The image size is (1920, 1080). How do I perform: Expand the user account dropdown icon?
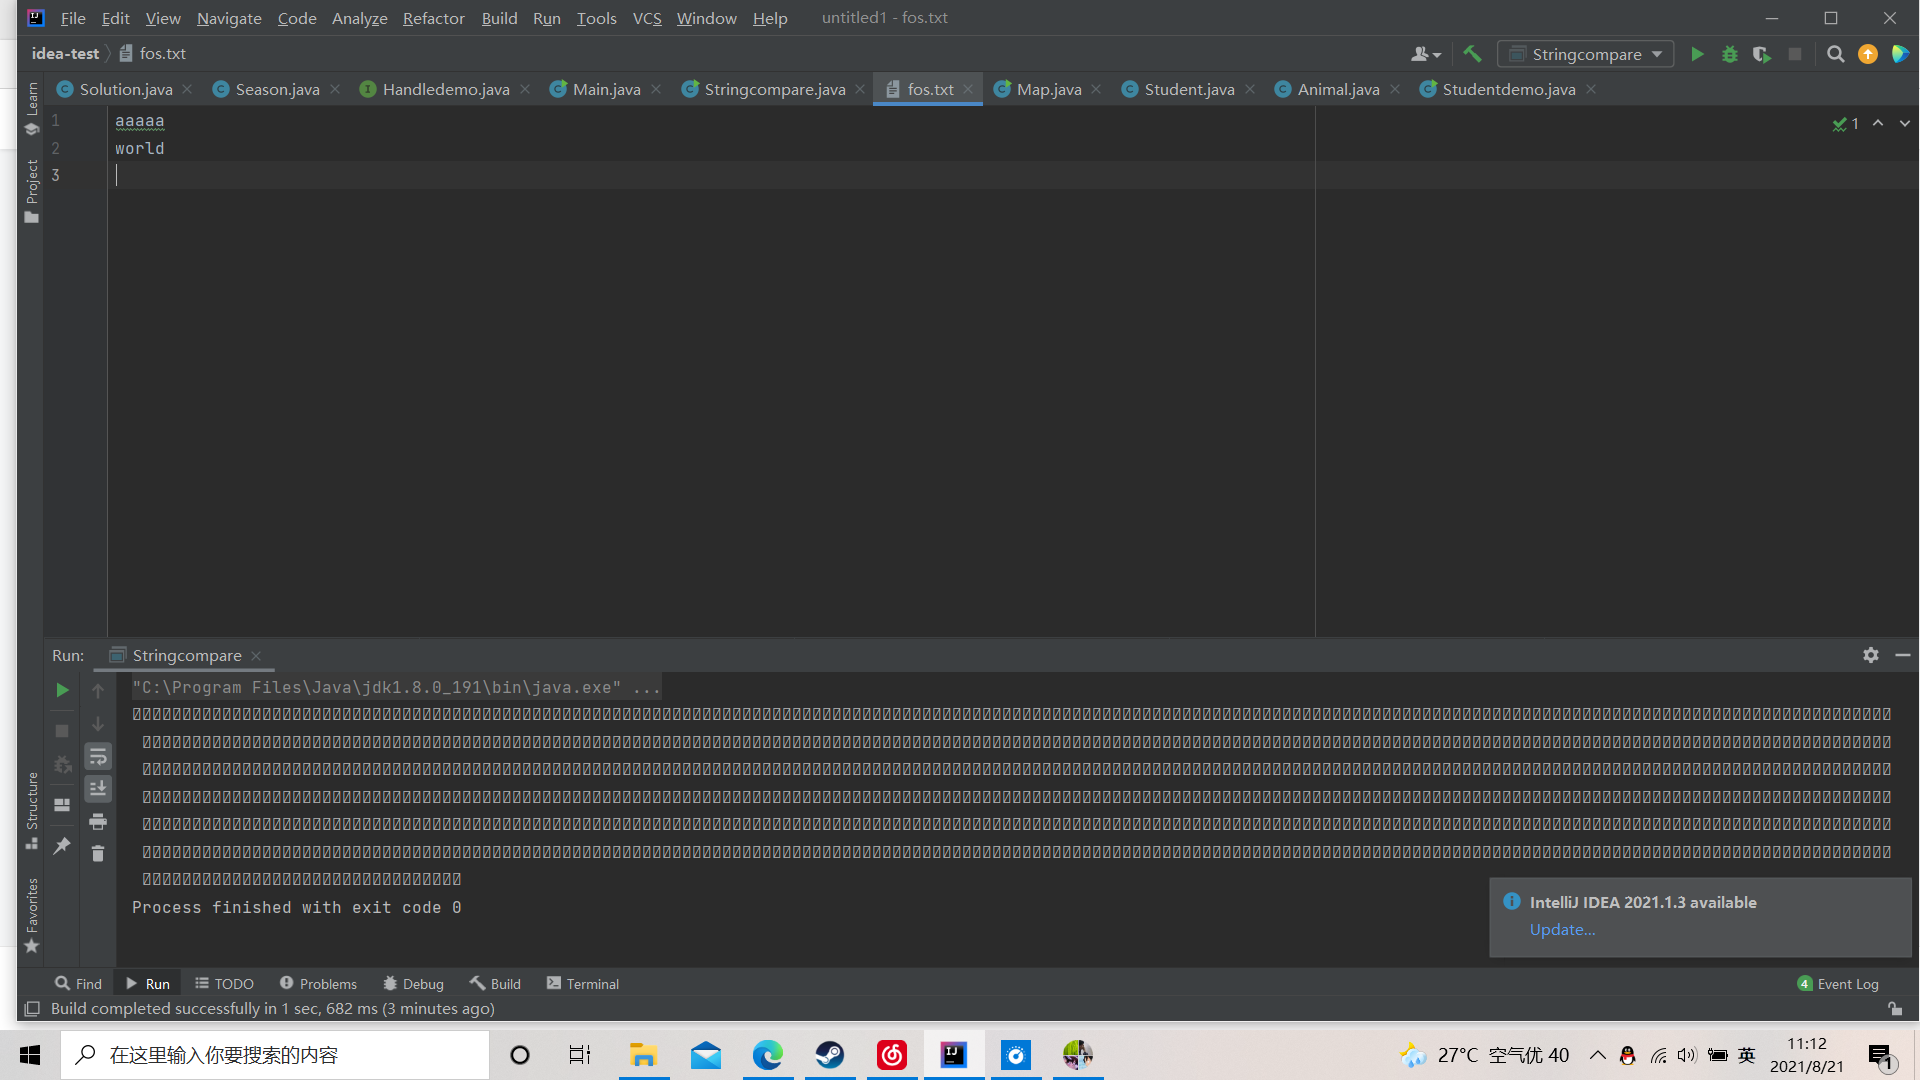click(1426, 54)
